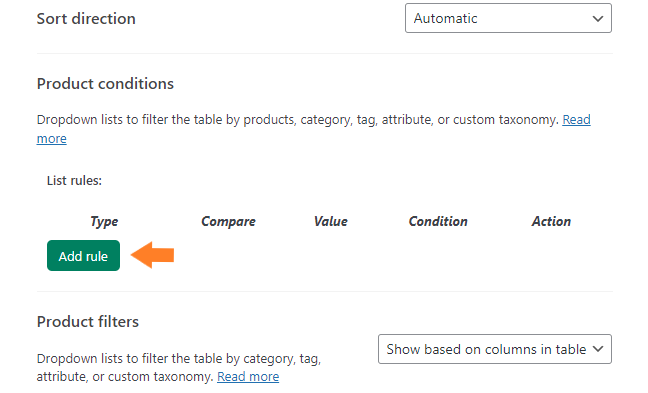Click the chevron arrow beside Automatic
Viewport: 648px width, 393px height.
coord(598,19)
